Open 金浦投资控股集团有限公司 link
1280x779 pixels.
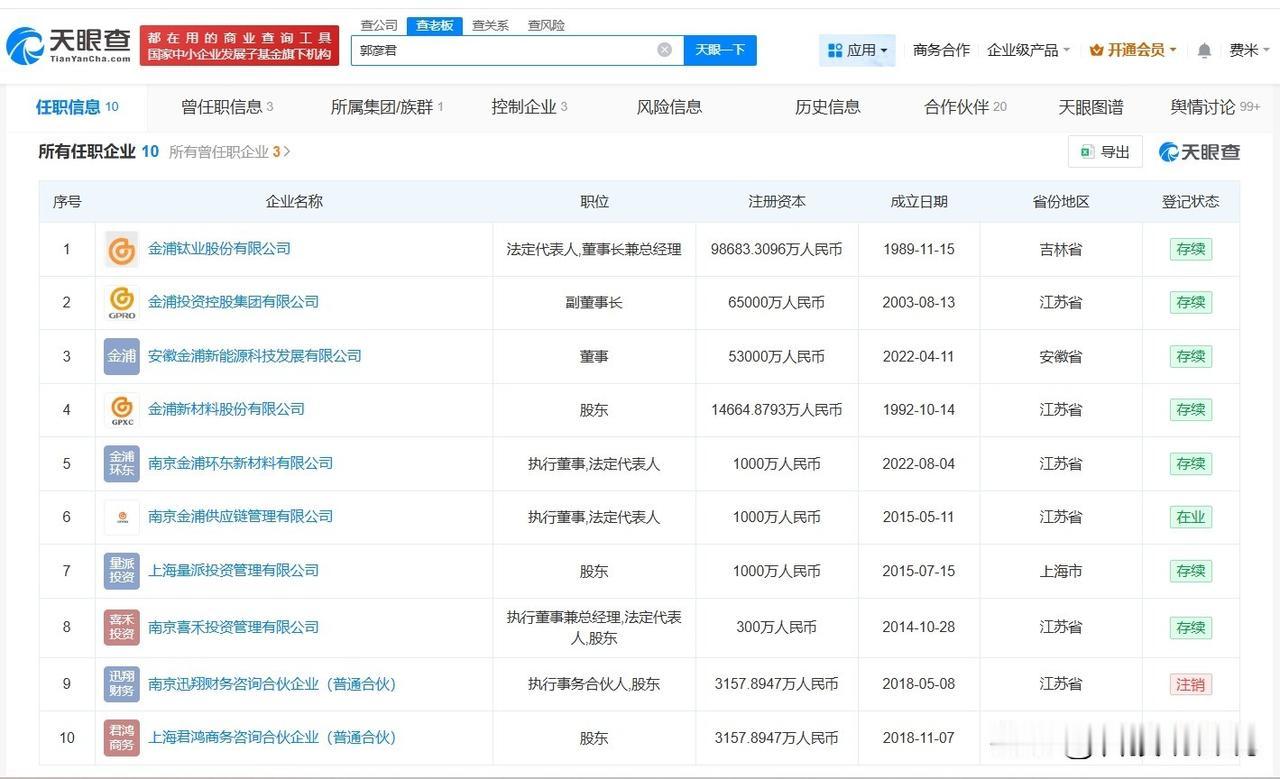pos(233,302)
